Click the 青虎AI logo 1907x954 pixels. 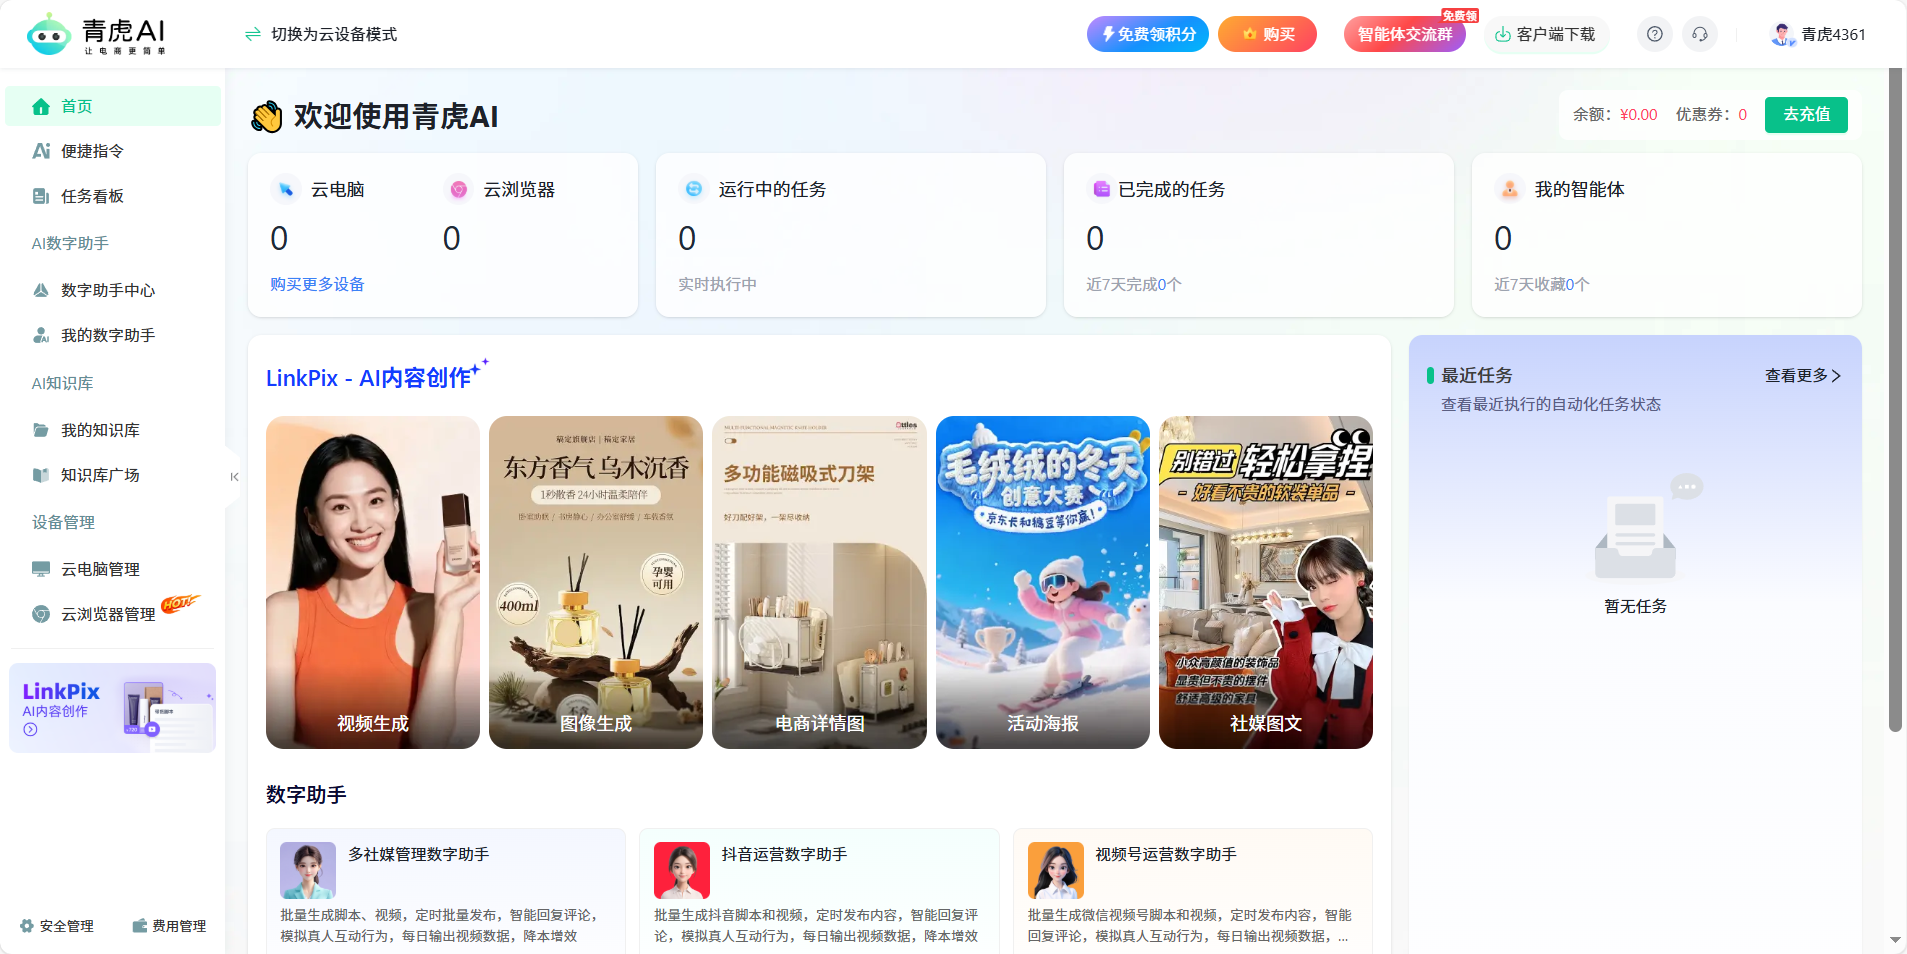(x=96, y=35)
